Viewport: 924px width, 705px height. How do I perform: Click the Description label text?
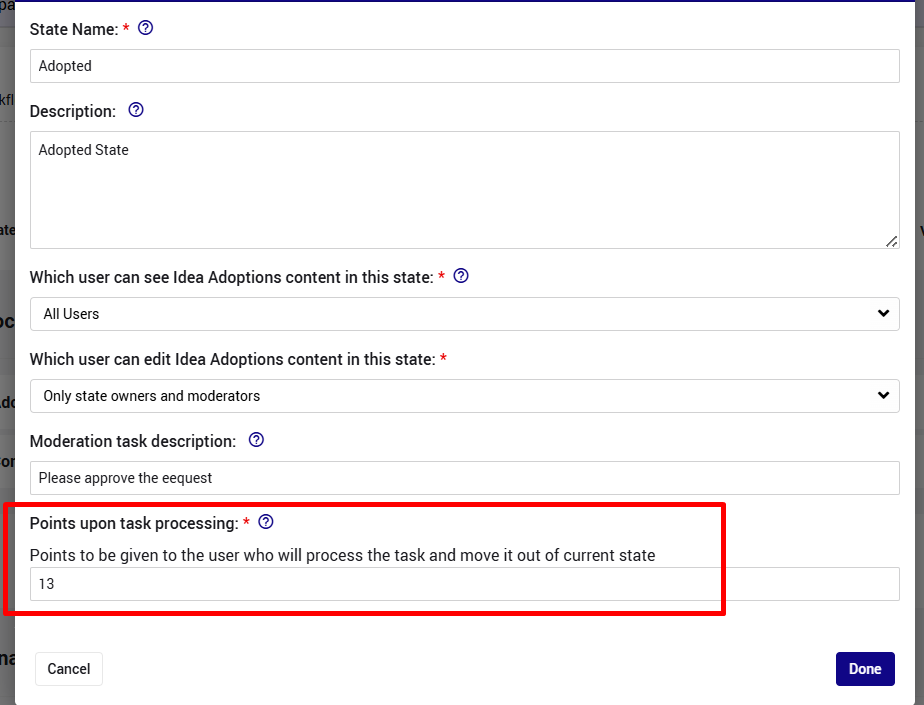[x=73, y=111]
